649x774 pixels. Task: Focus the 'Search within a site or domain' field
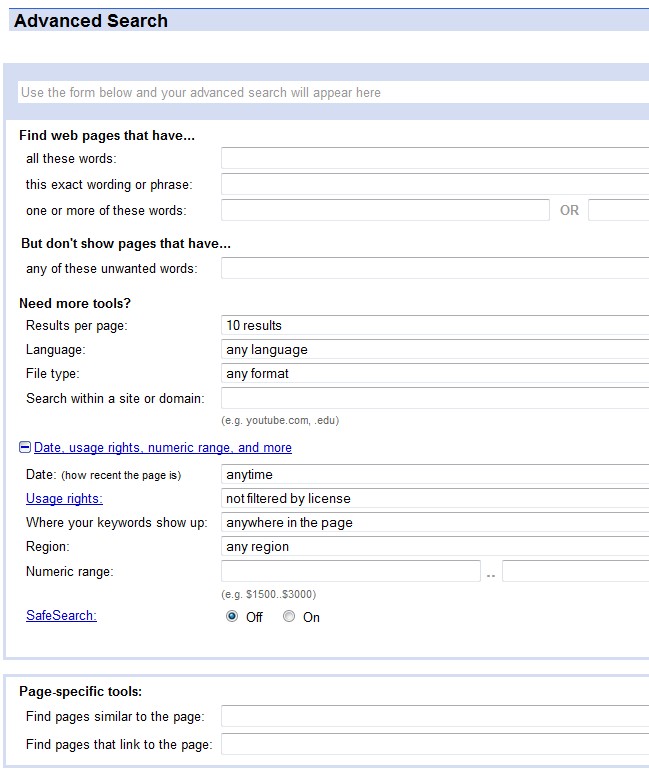[x=435, y=398]
